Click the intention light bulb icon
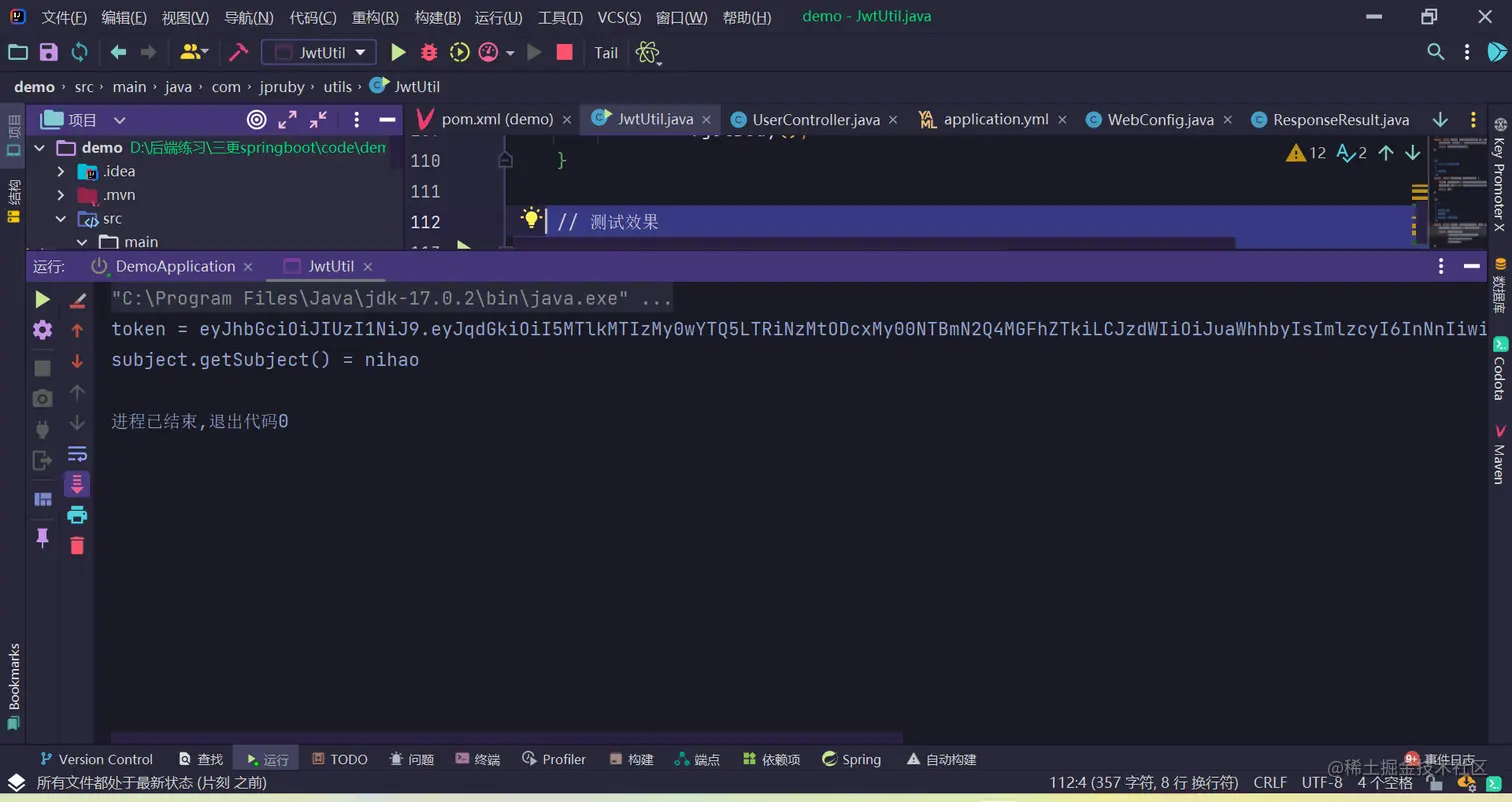The width and height of the screenshot is (1512, 802). [x=531, y=218]
